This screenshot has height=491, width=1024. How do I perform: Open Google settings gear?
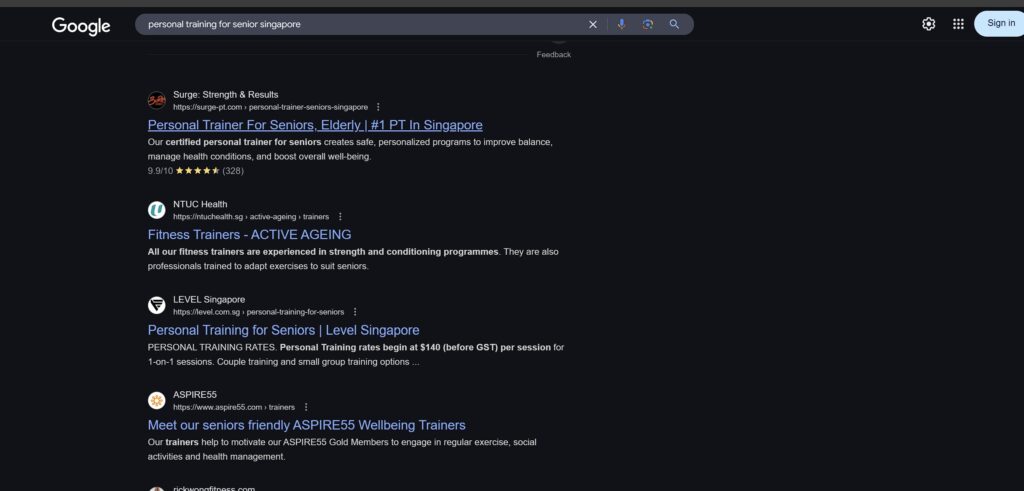tap(928, 24)
